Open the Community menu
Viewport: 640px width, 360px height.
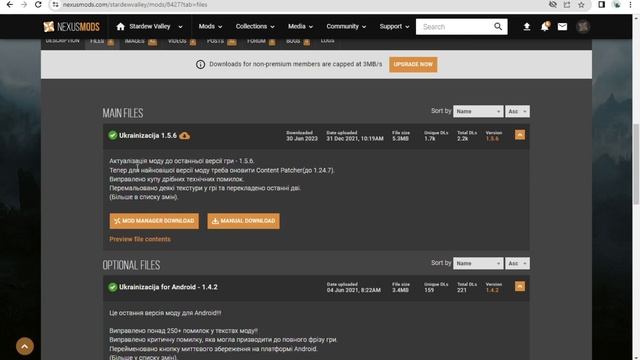[x=346, y=27]
